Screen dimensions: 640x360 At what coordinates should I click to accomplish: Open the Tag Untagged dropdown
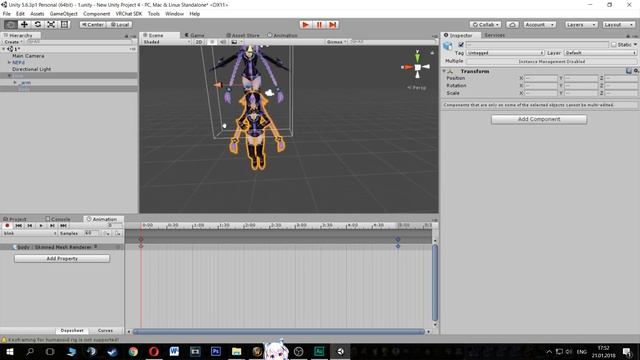[505, 53]
